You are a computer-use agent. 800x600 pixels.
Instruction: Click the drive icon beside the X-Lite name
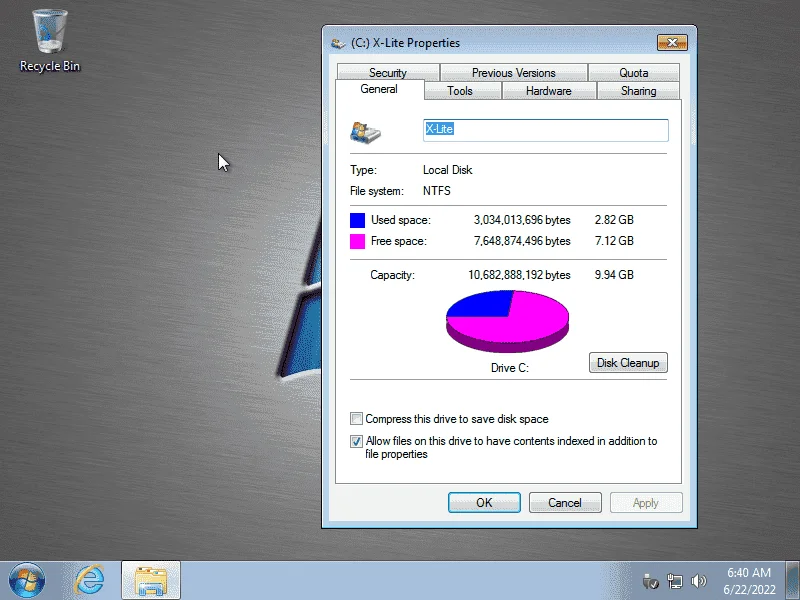(x=365, y=132)
